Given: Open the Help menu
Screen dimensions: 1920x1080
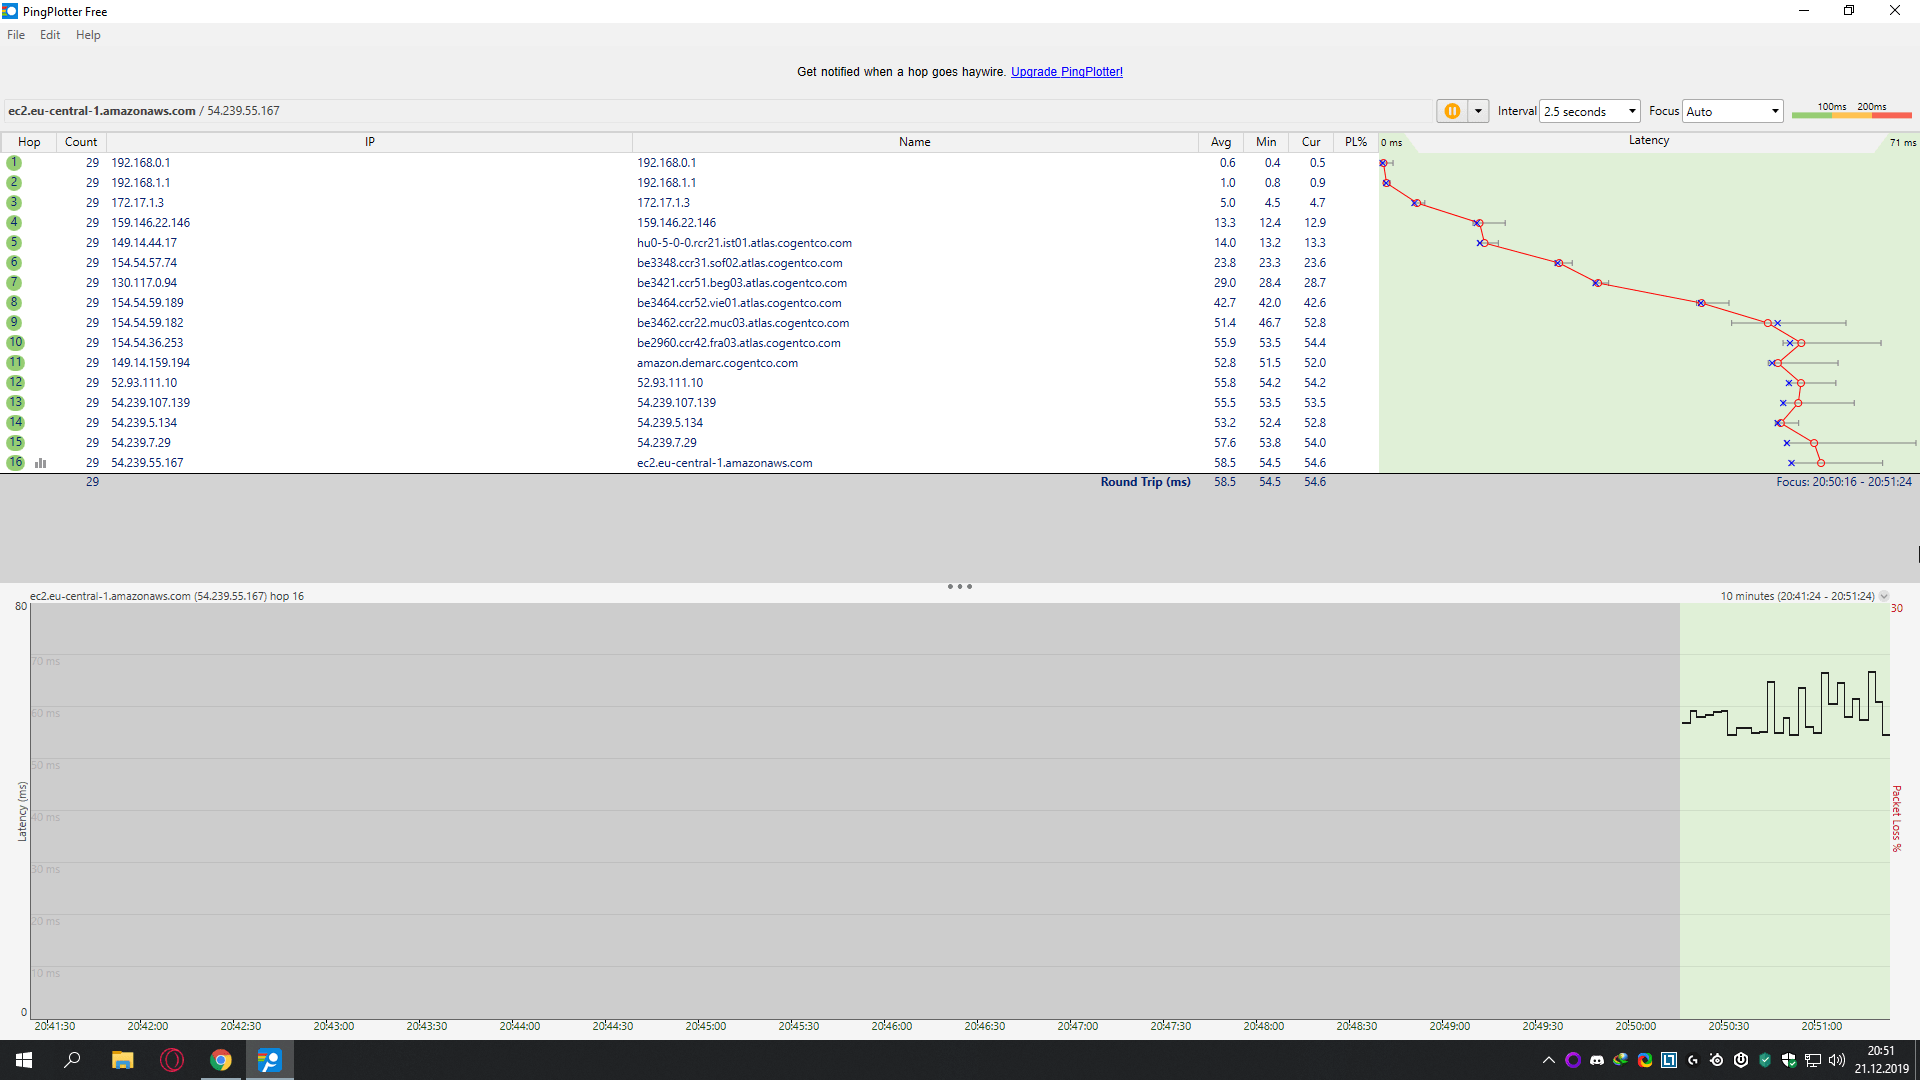Looking at the screenshot, I should [x=88, y=35].
